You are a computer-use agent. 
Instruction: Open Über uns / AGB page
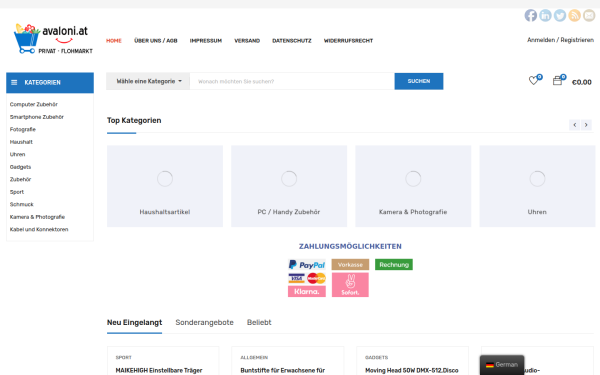point(156,41)
